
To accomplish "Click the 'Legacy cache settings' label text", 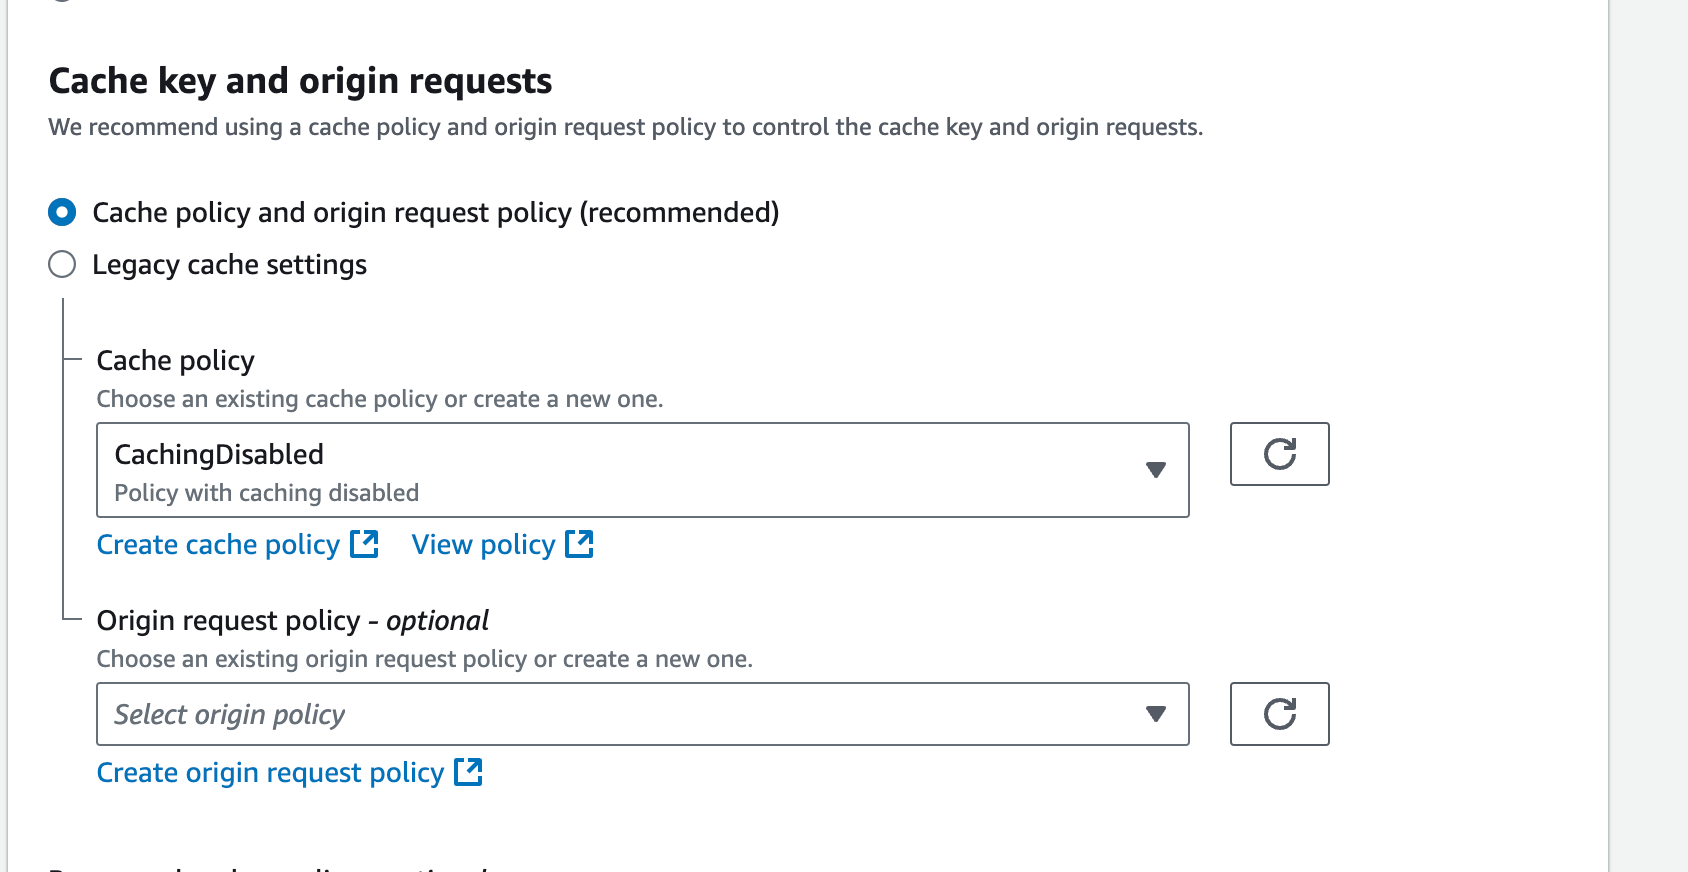I will pyautogui.click(x=229, y=265).
